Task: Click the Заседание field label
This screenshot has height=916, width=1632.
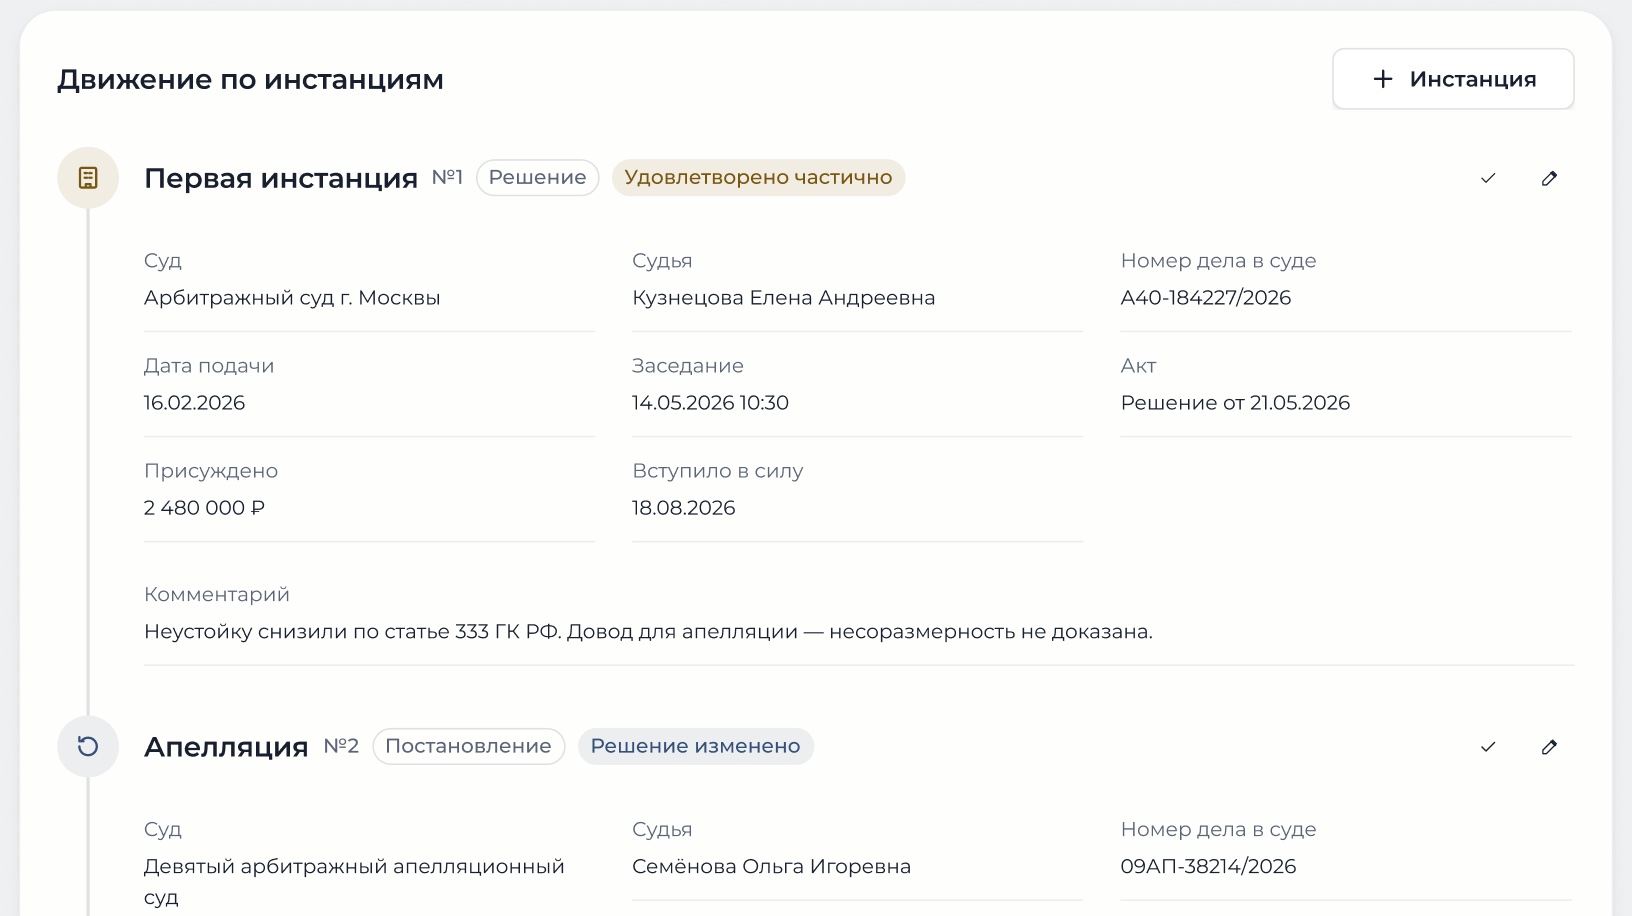Action: 688,366
